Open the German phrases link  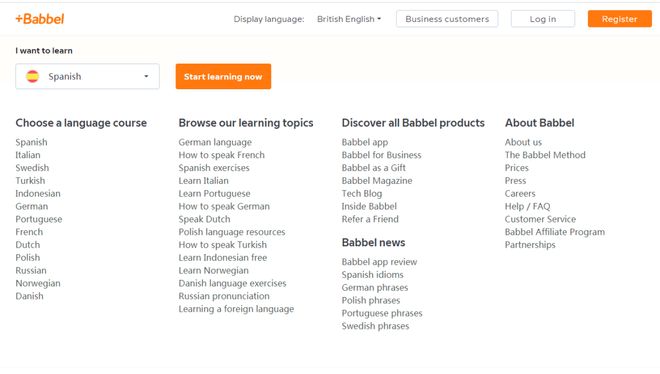[x=375, y=288]
